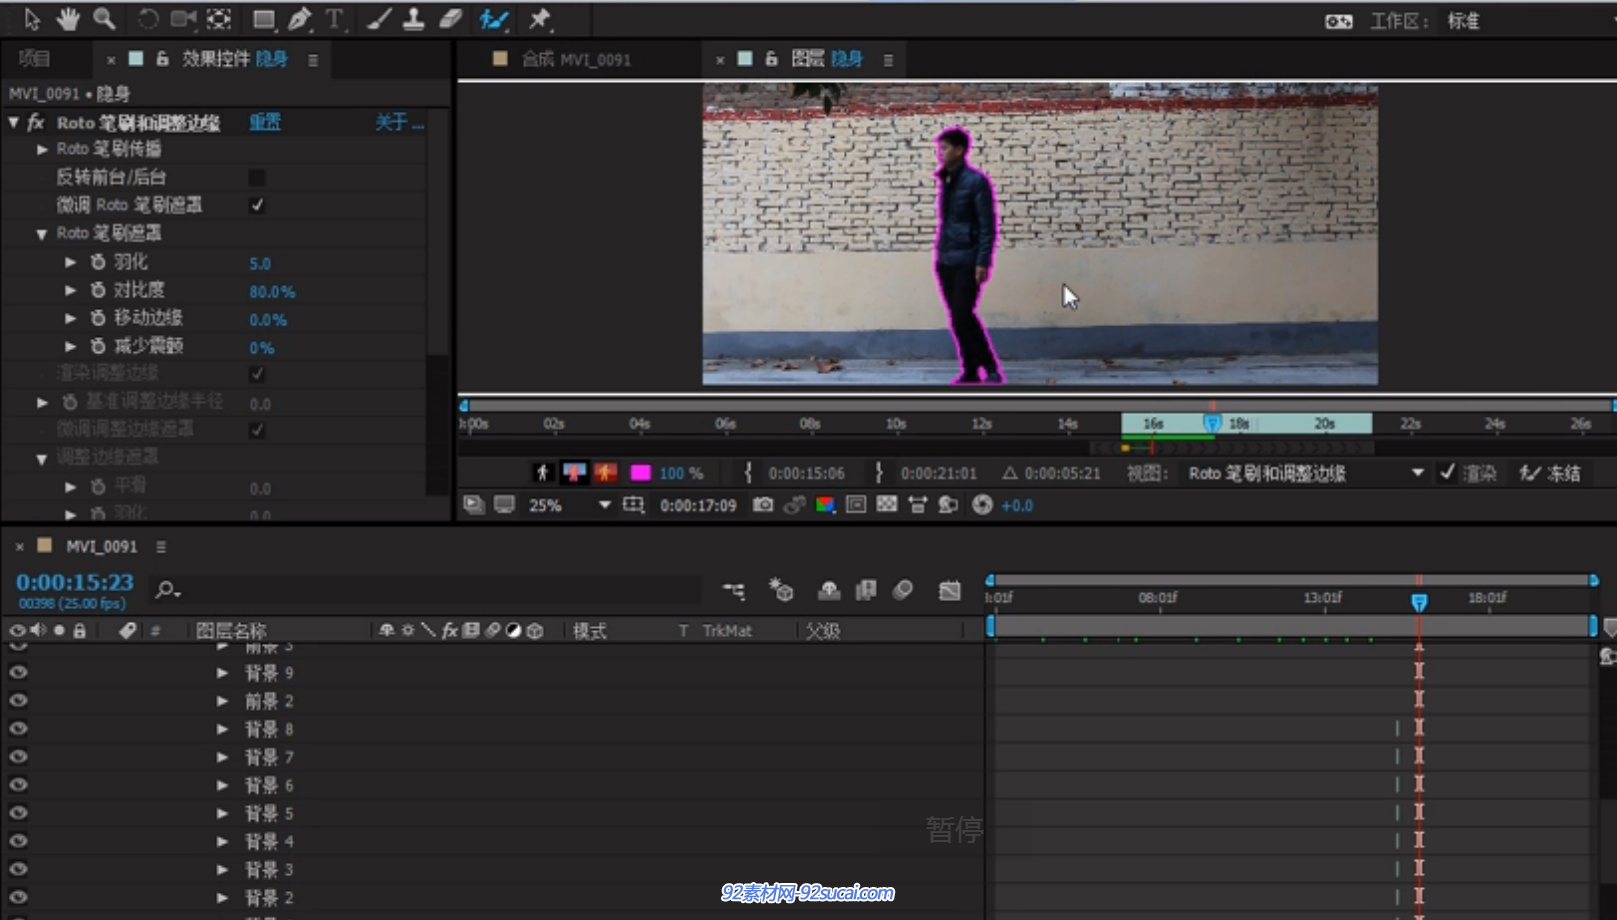
Task: Click the 羽化 value 5.0
Action: pyautogui.click(x=260, y=263)
